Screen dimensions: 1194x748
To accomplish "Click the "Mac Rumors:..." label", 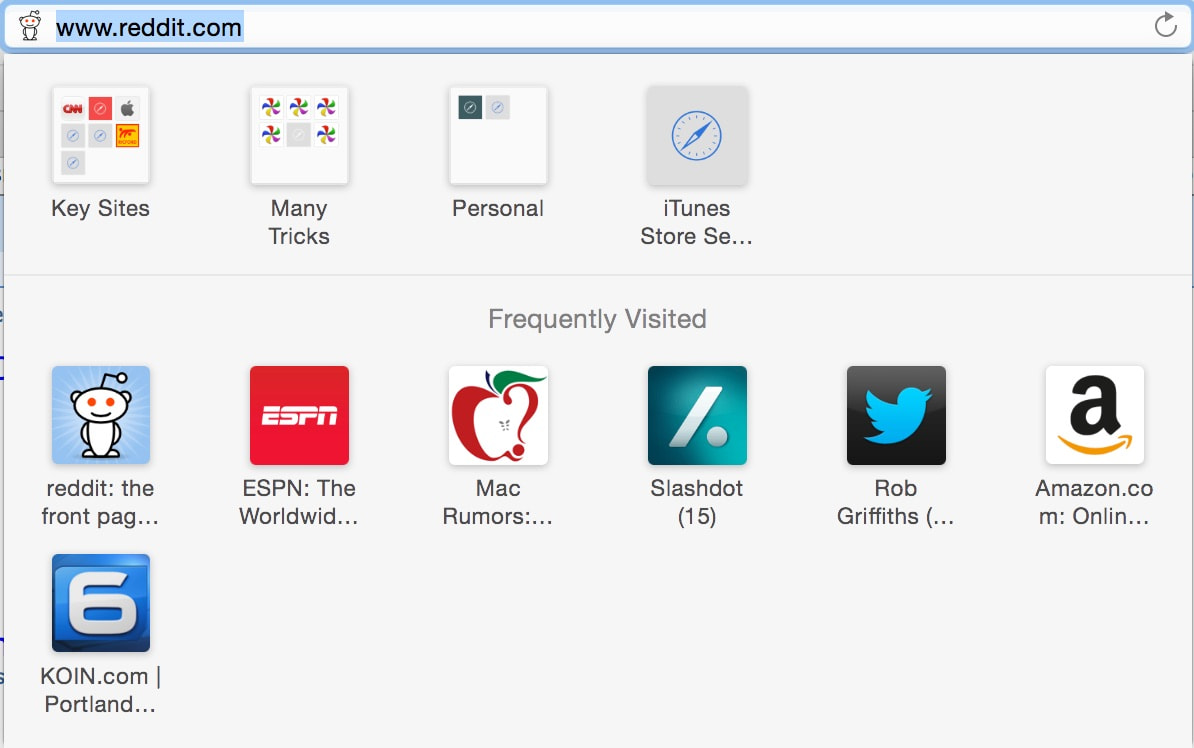I will coord(498,502).
